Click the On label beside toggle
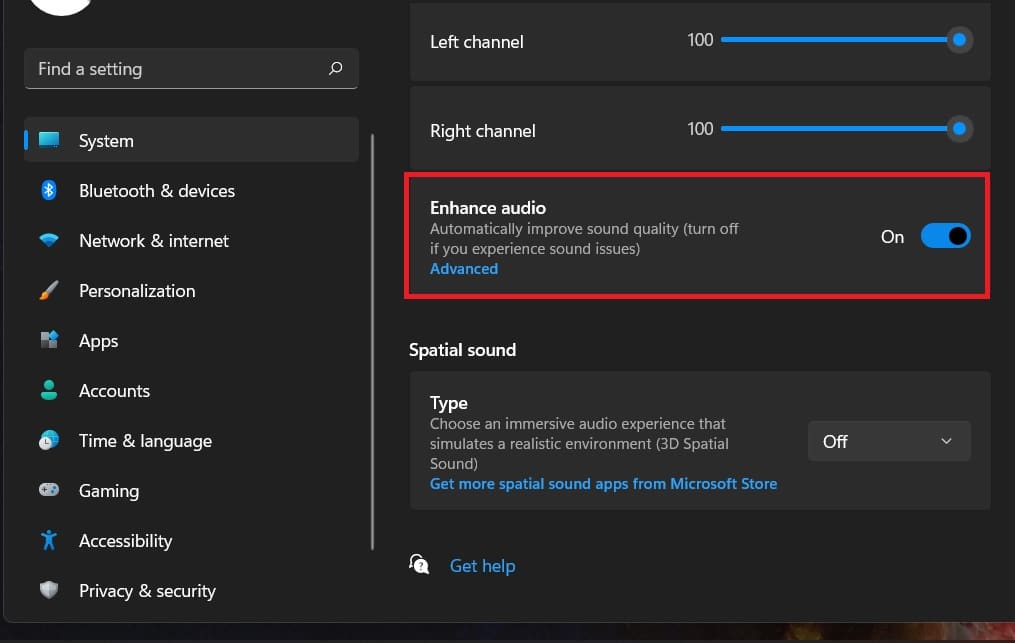Viewport: 1015px width, 643px height. pos(892,237)
